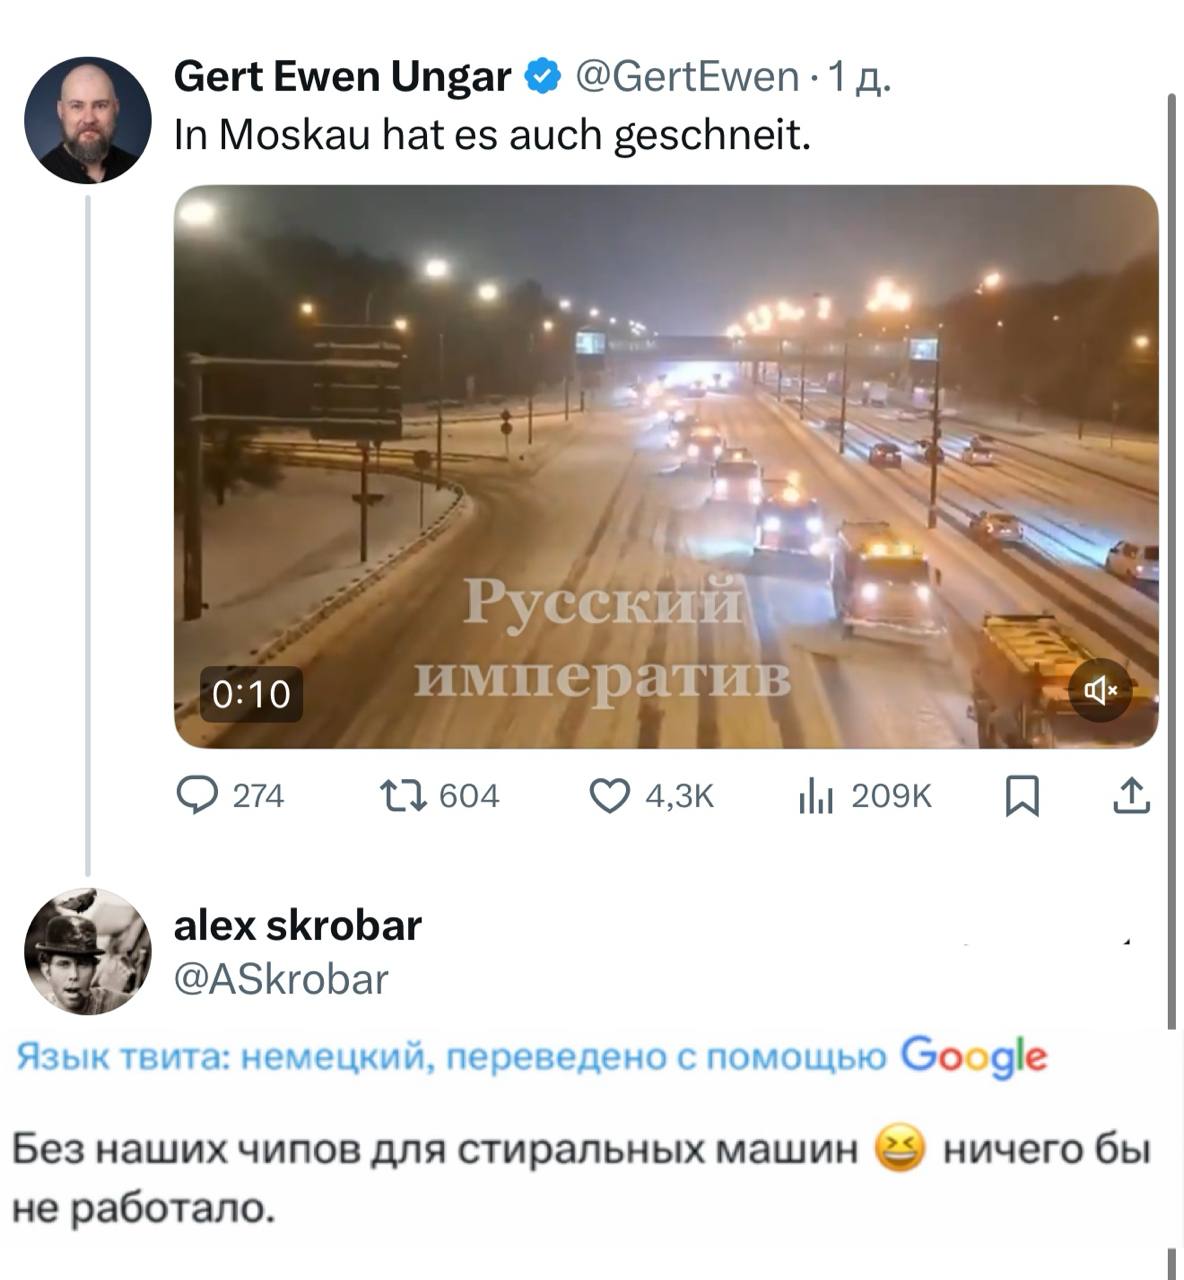Open the Gert Ewen Ungar name link

343,76
